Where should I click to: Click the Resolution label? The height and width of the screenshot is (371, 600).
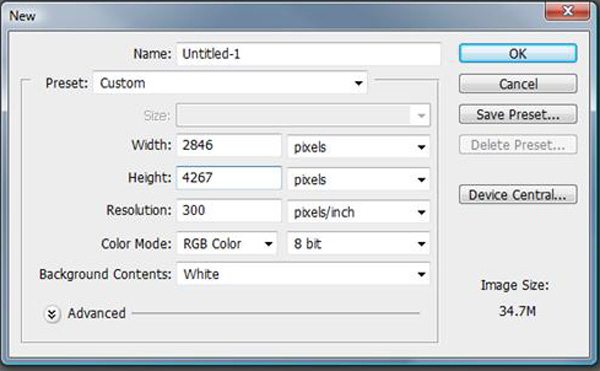pyautogui.click(x=139, y=210)
